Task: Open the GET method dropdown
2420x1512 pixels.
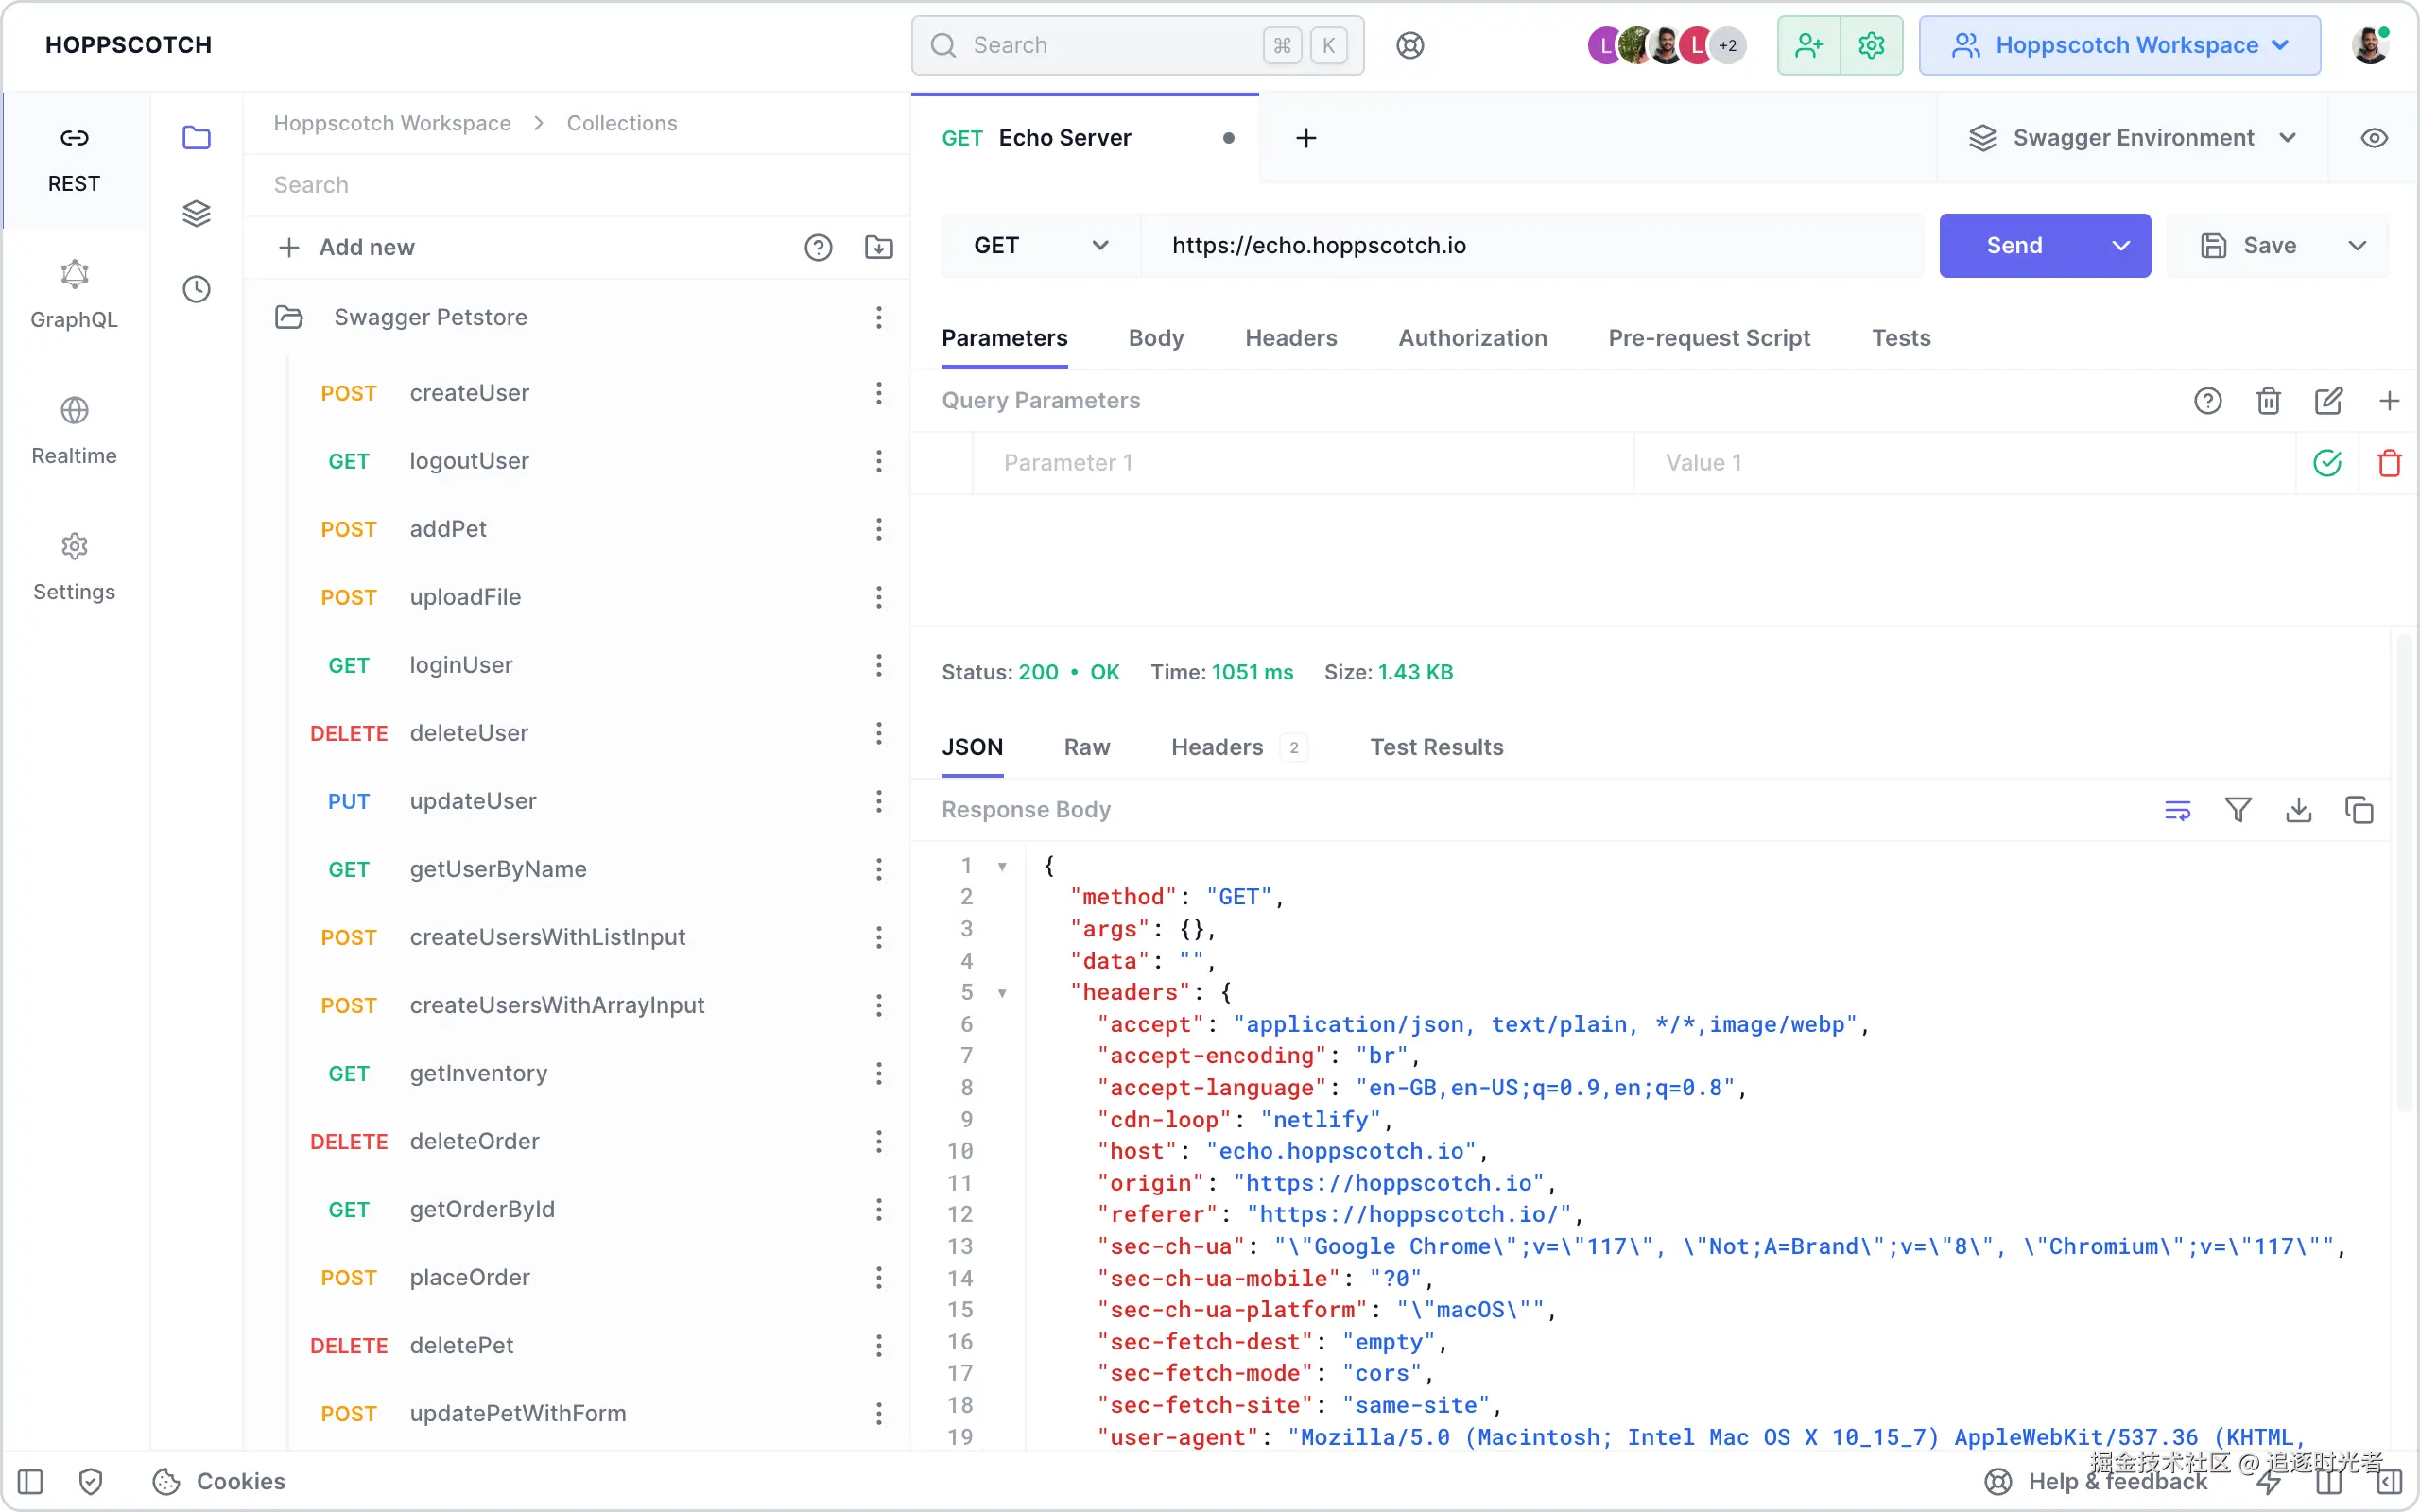Action: tap(1040, 246)
